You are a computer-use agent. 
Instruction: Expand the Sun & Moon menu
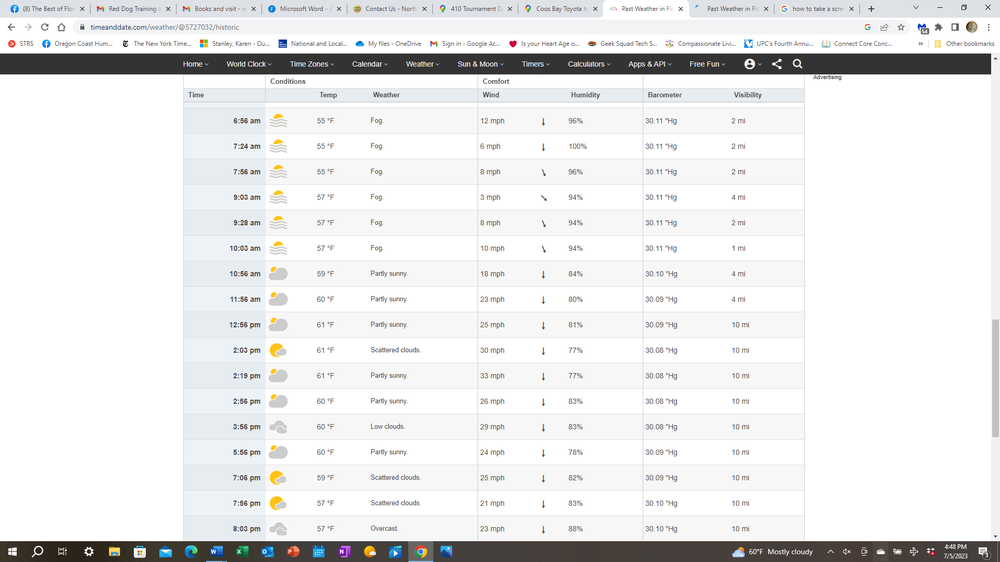pyautogui.click(x=480, y=64)
